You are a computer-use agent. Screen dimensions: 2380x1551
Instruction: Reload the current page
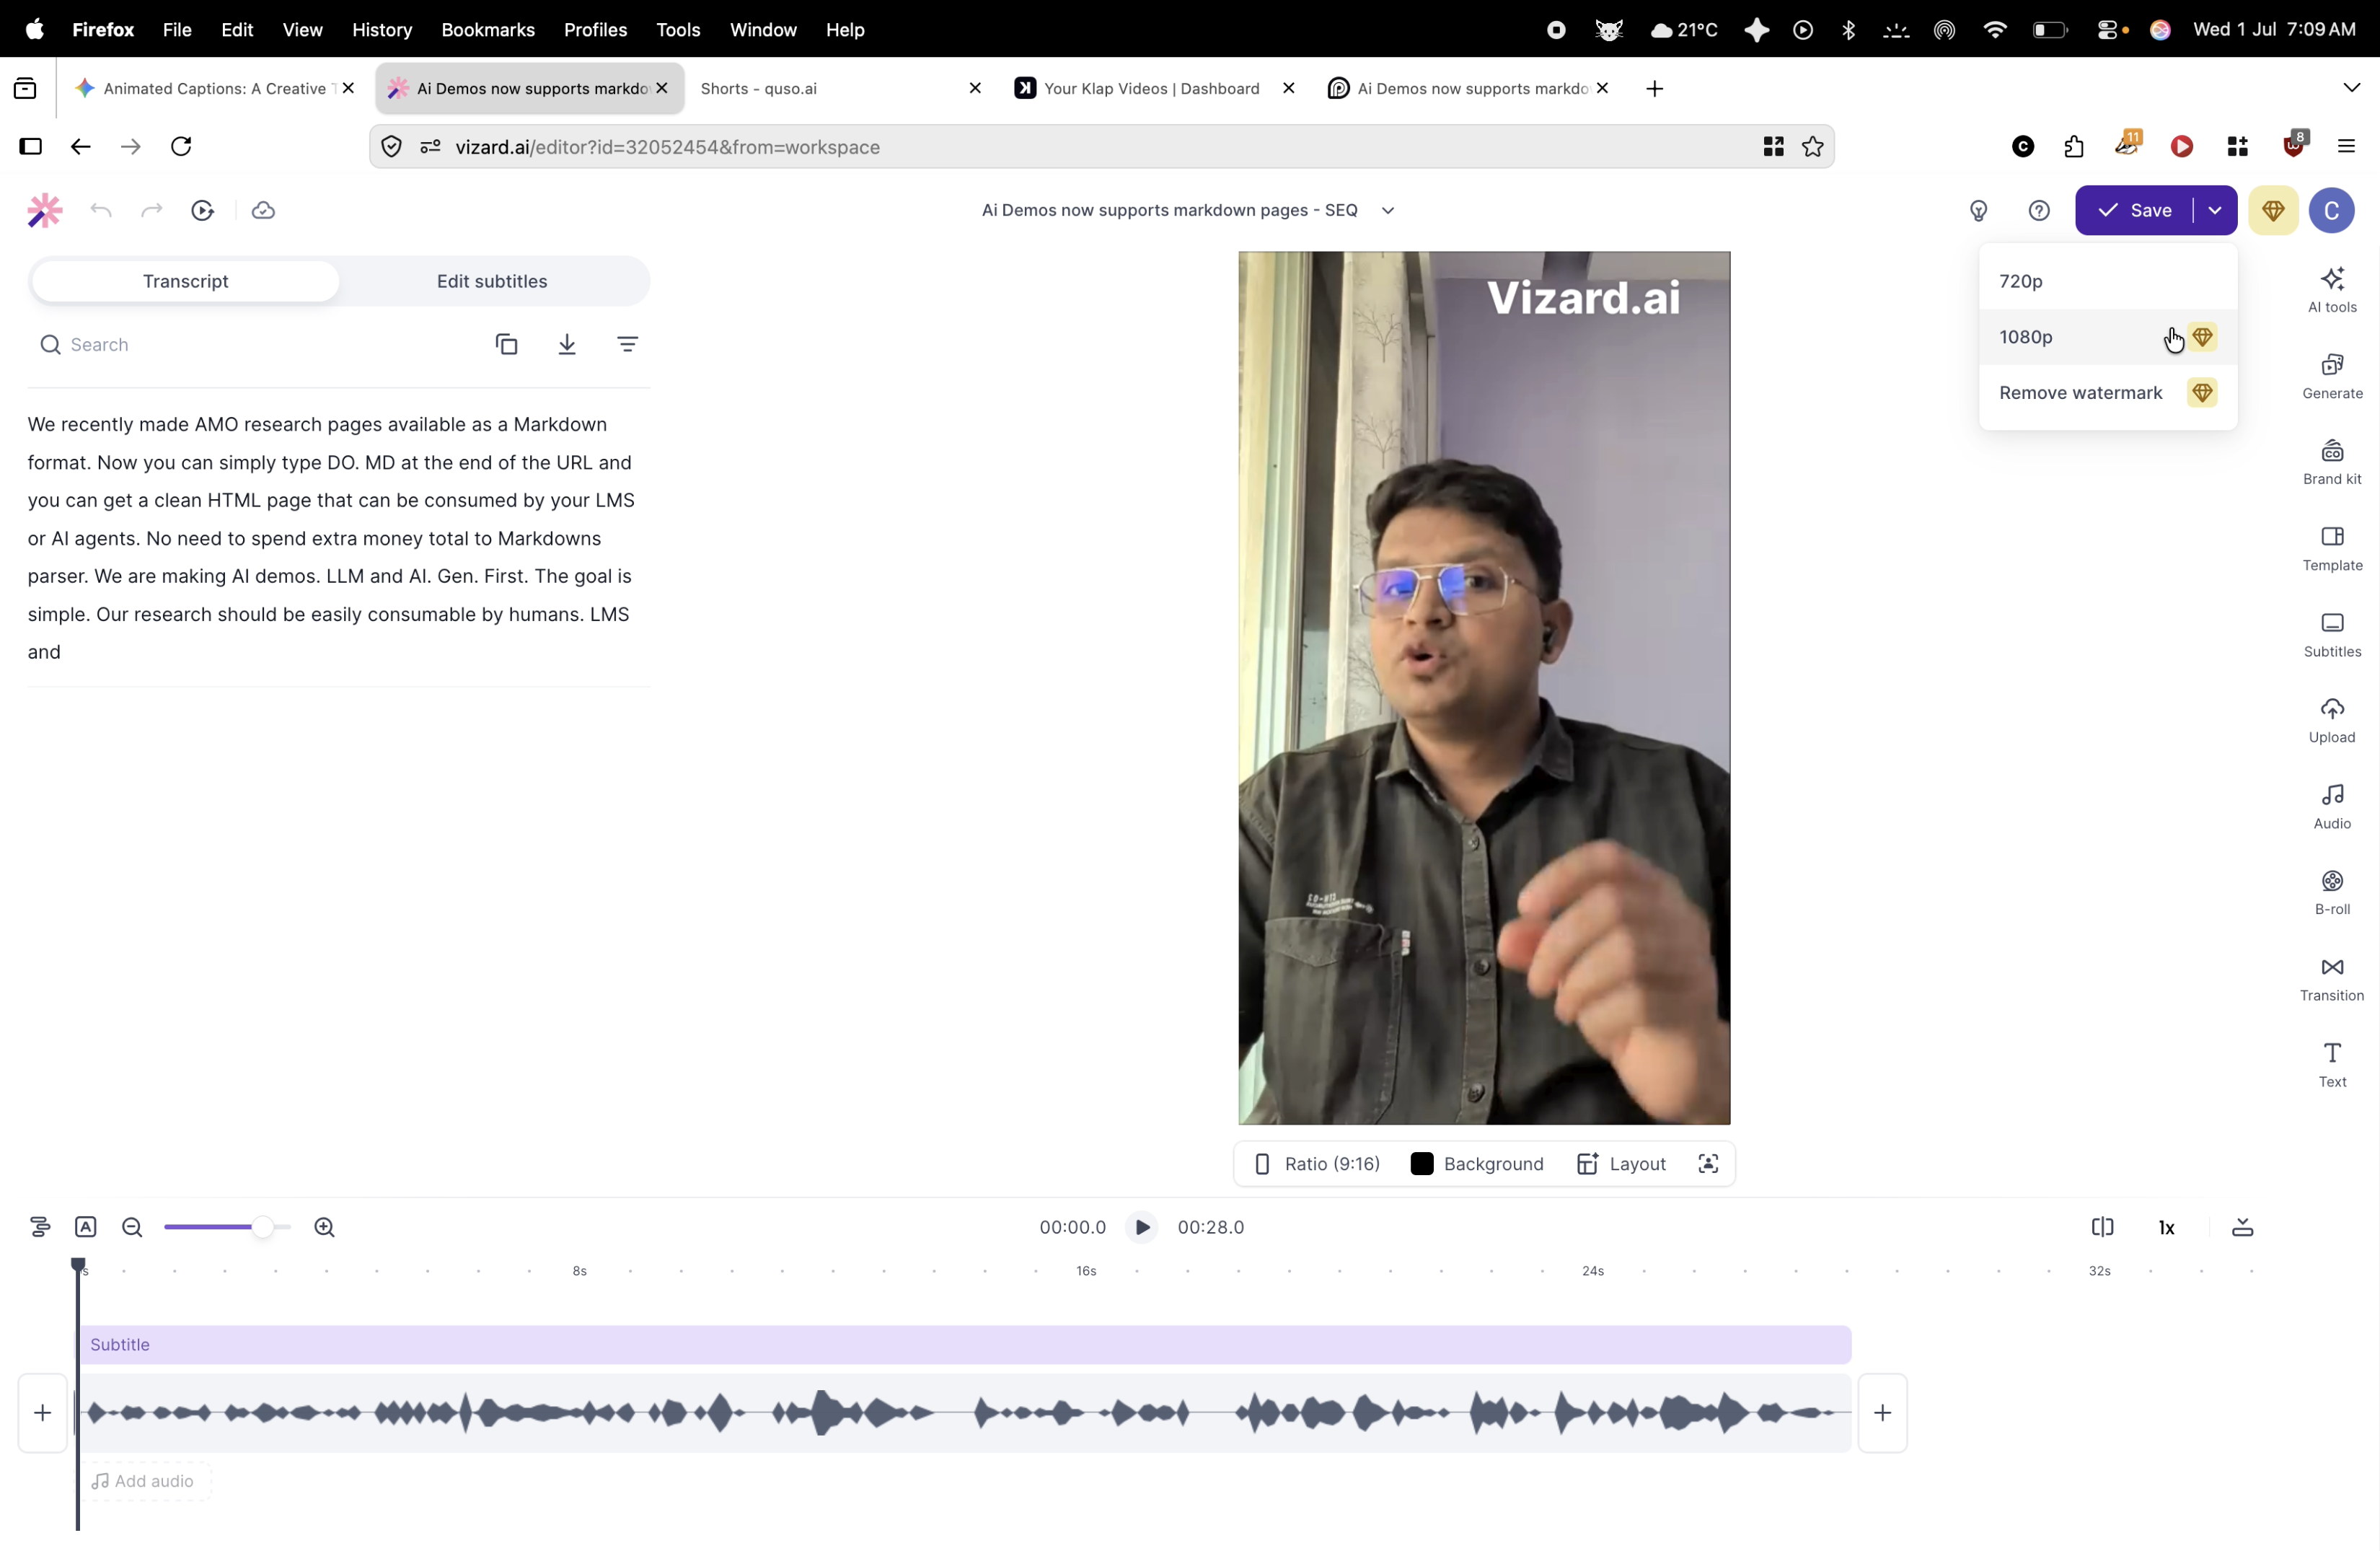pyautogui.click(x=181, y=146)
